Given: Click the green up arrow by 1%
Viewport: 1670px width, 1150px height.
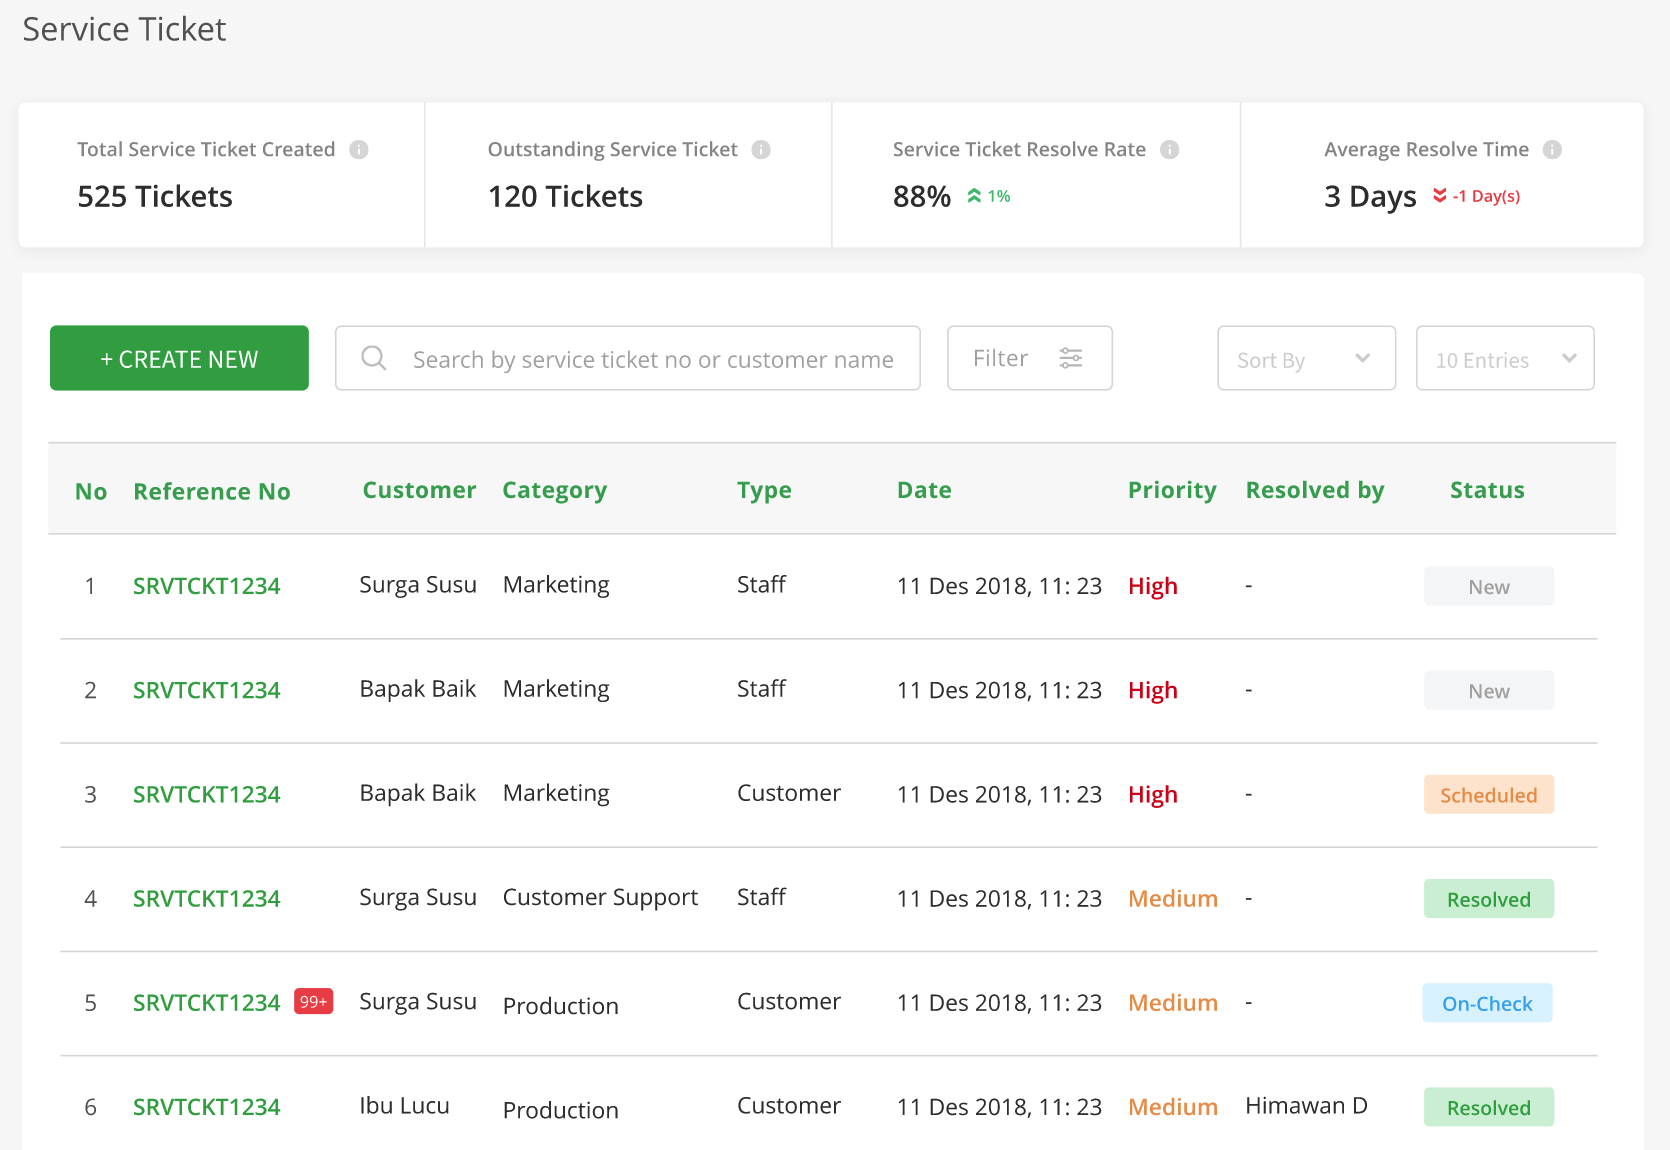Looking at the screenshot, I should click(974, 196).
